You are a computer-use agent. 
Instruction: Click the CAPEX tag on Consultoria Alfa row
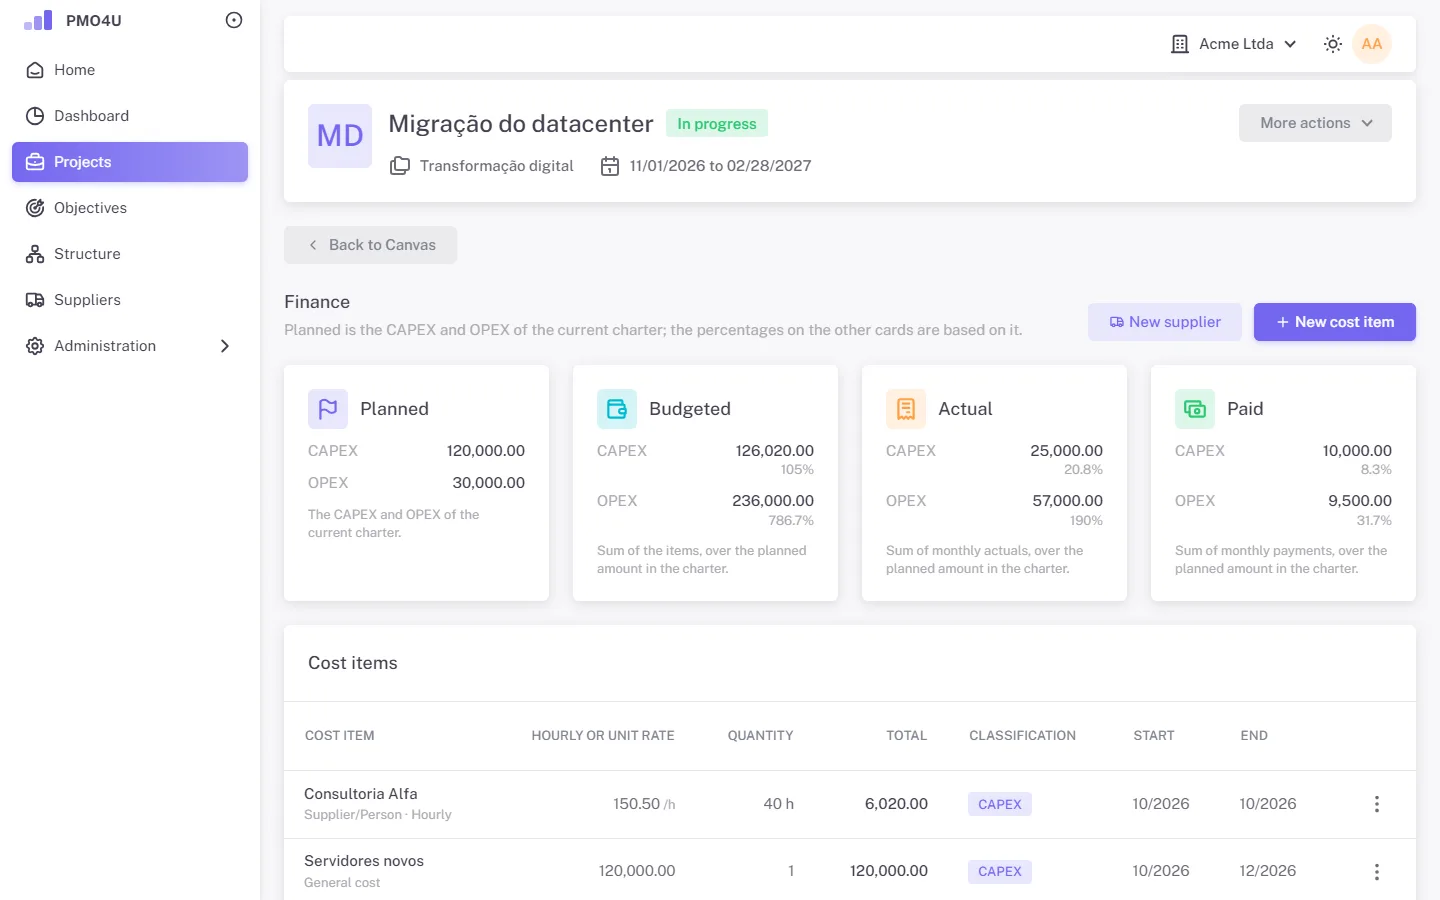(1000, 804)
